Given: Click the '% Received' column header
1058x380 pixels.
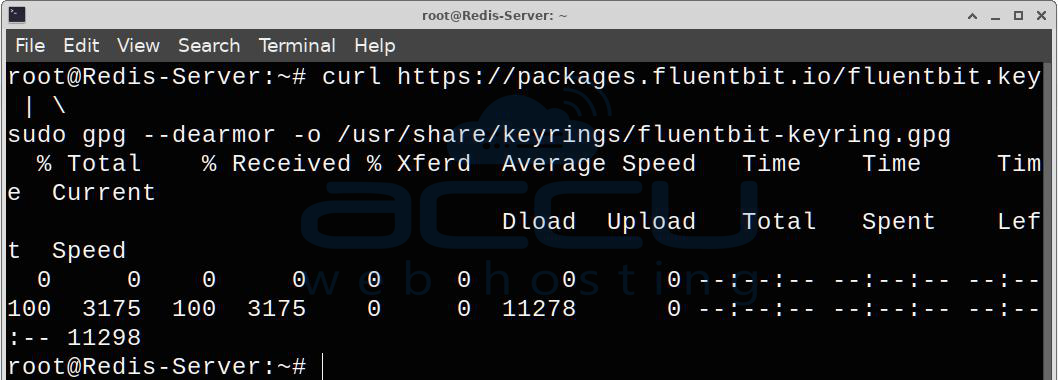Looking at the screenshot, I should click(x=277, y=164).
